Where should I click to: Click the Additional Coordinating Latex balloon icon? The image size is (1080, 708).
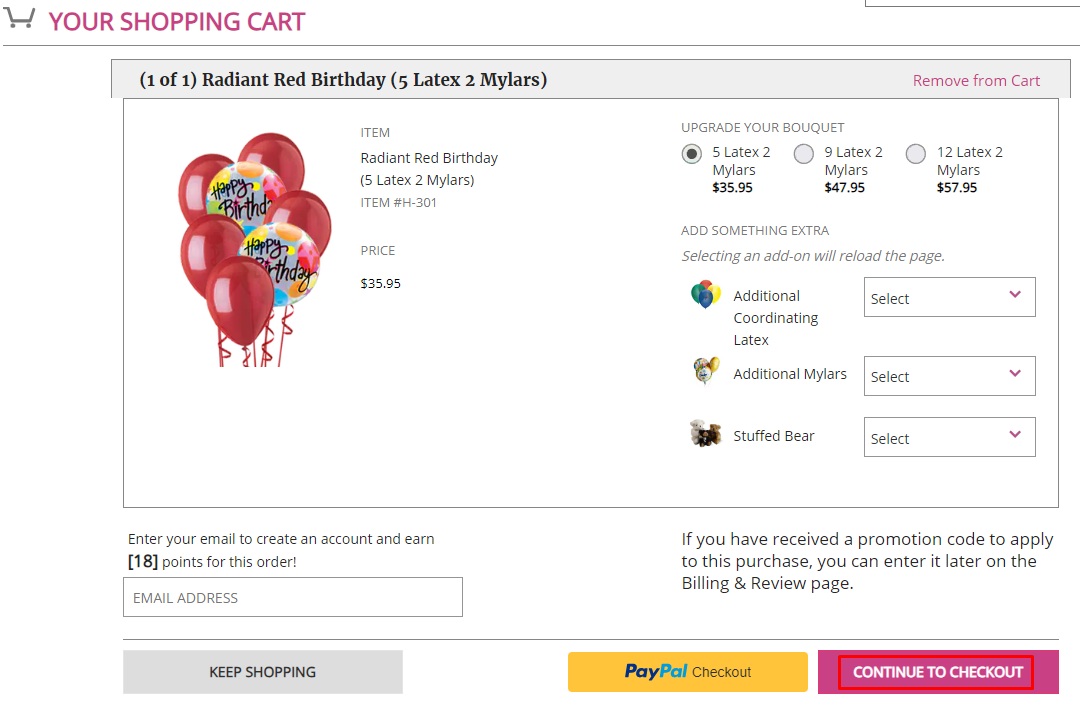point(705,294)
